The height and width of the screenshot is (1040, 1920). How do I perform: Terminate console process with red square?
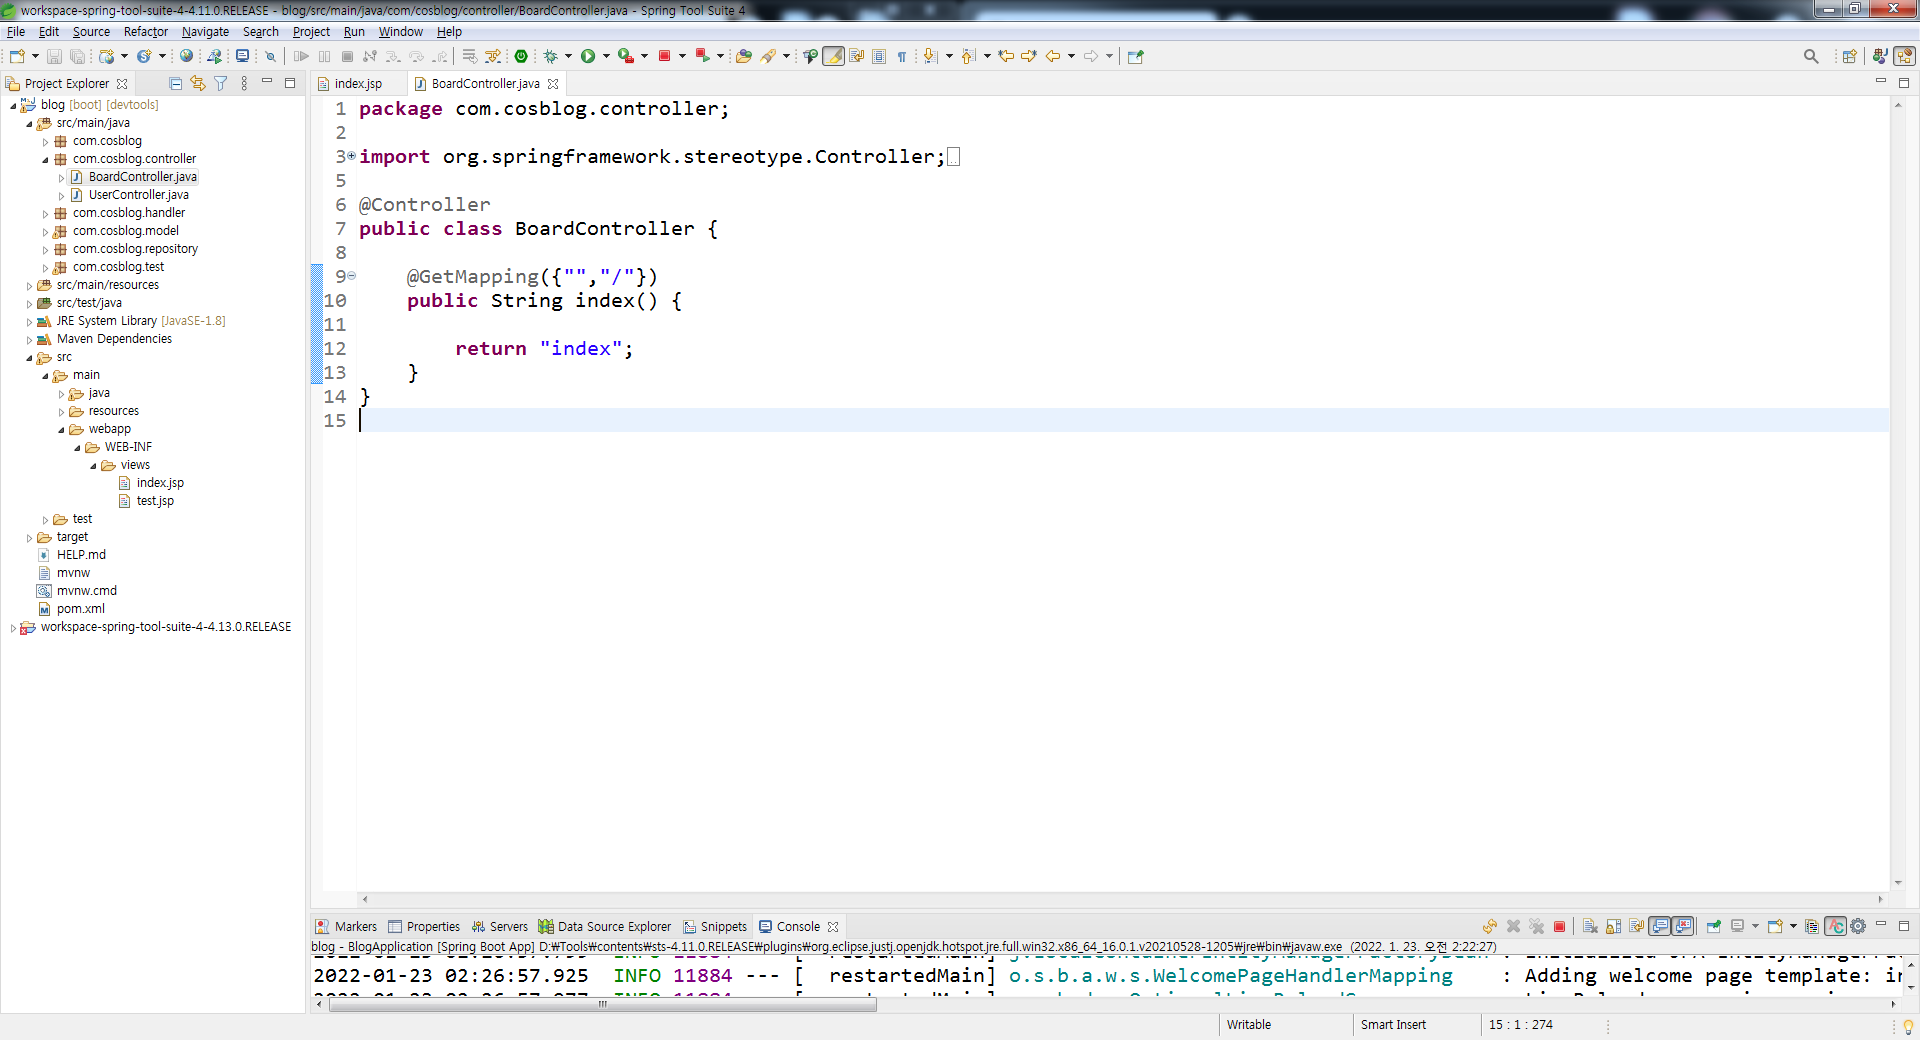click(1559, 926)
